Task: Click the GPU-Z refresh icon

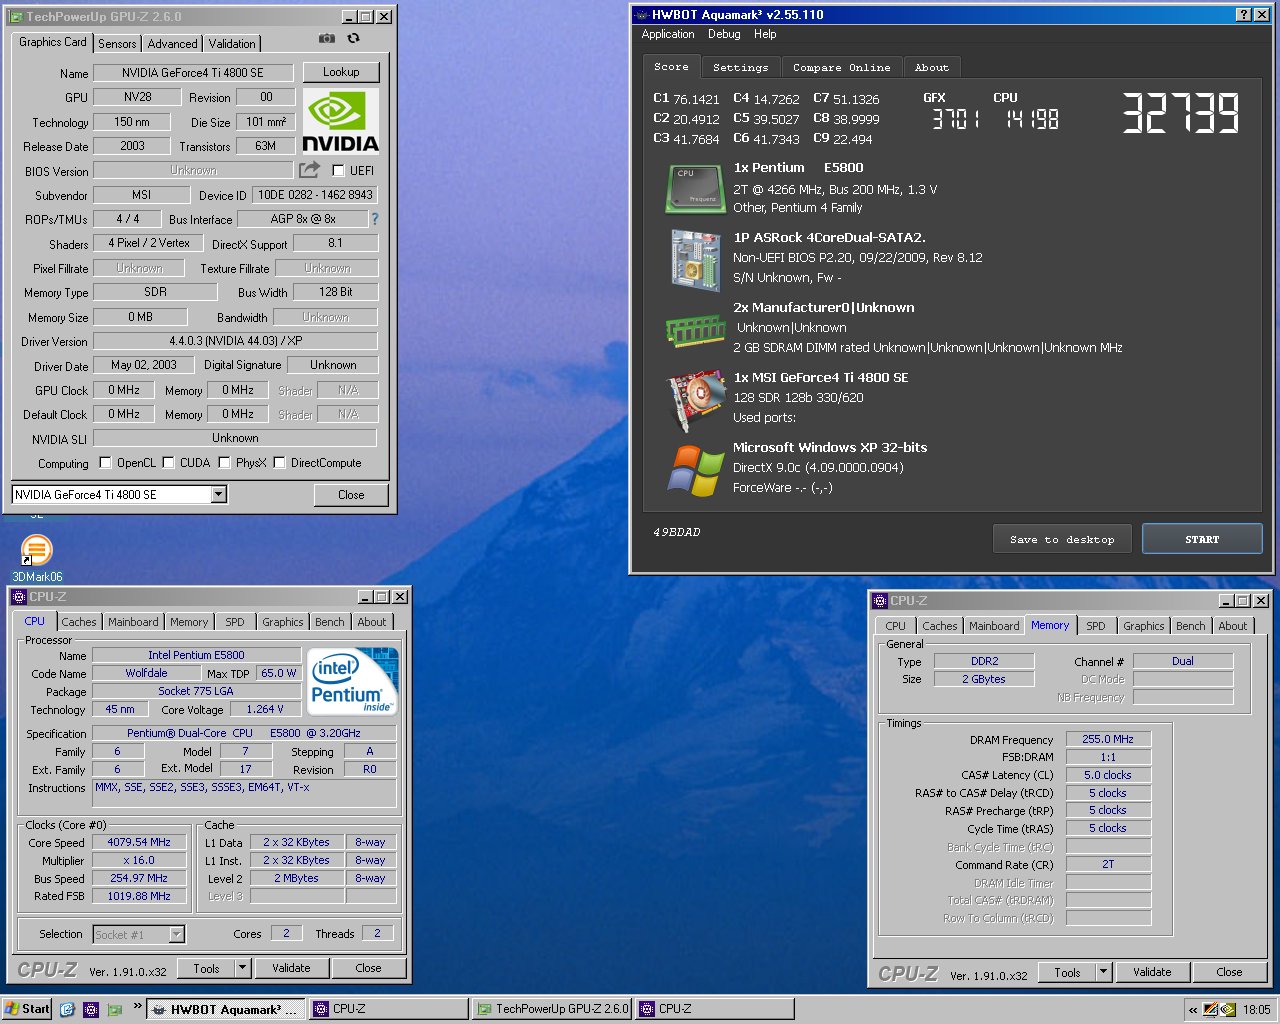Action: (353, 38)
